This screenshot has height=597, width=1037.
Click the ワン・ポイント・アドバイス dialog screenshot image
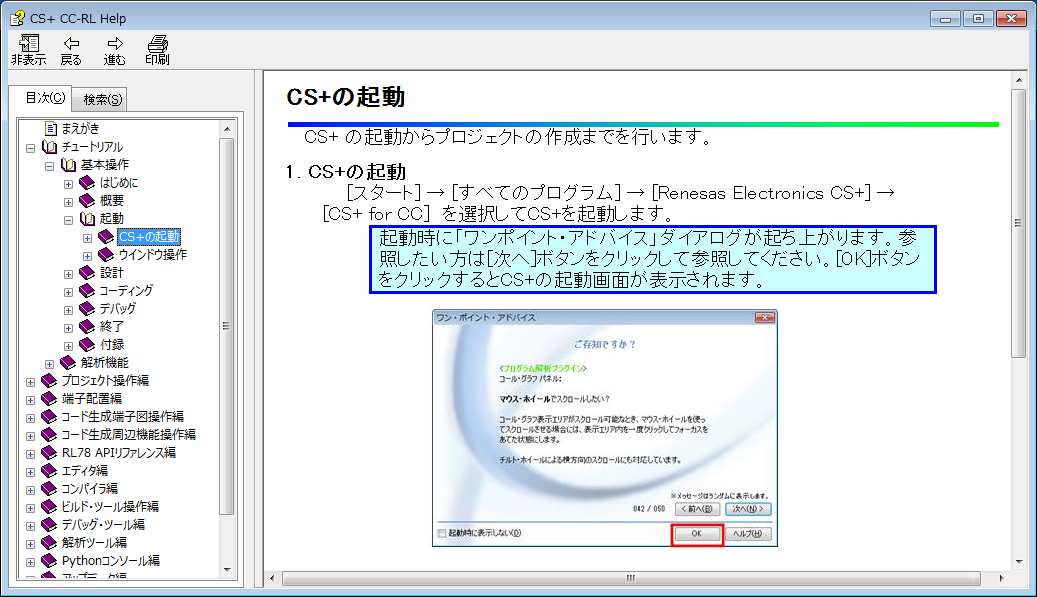pyautogui.click(x=604, y=428)
